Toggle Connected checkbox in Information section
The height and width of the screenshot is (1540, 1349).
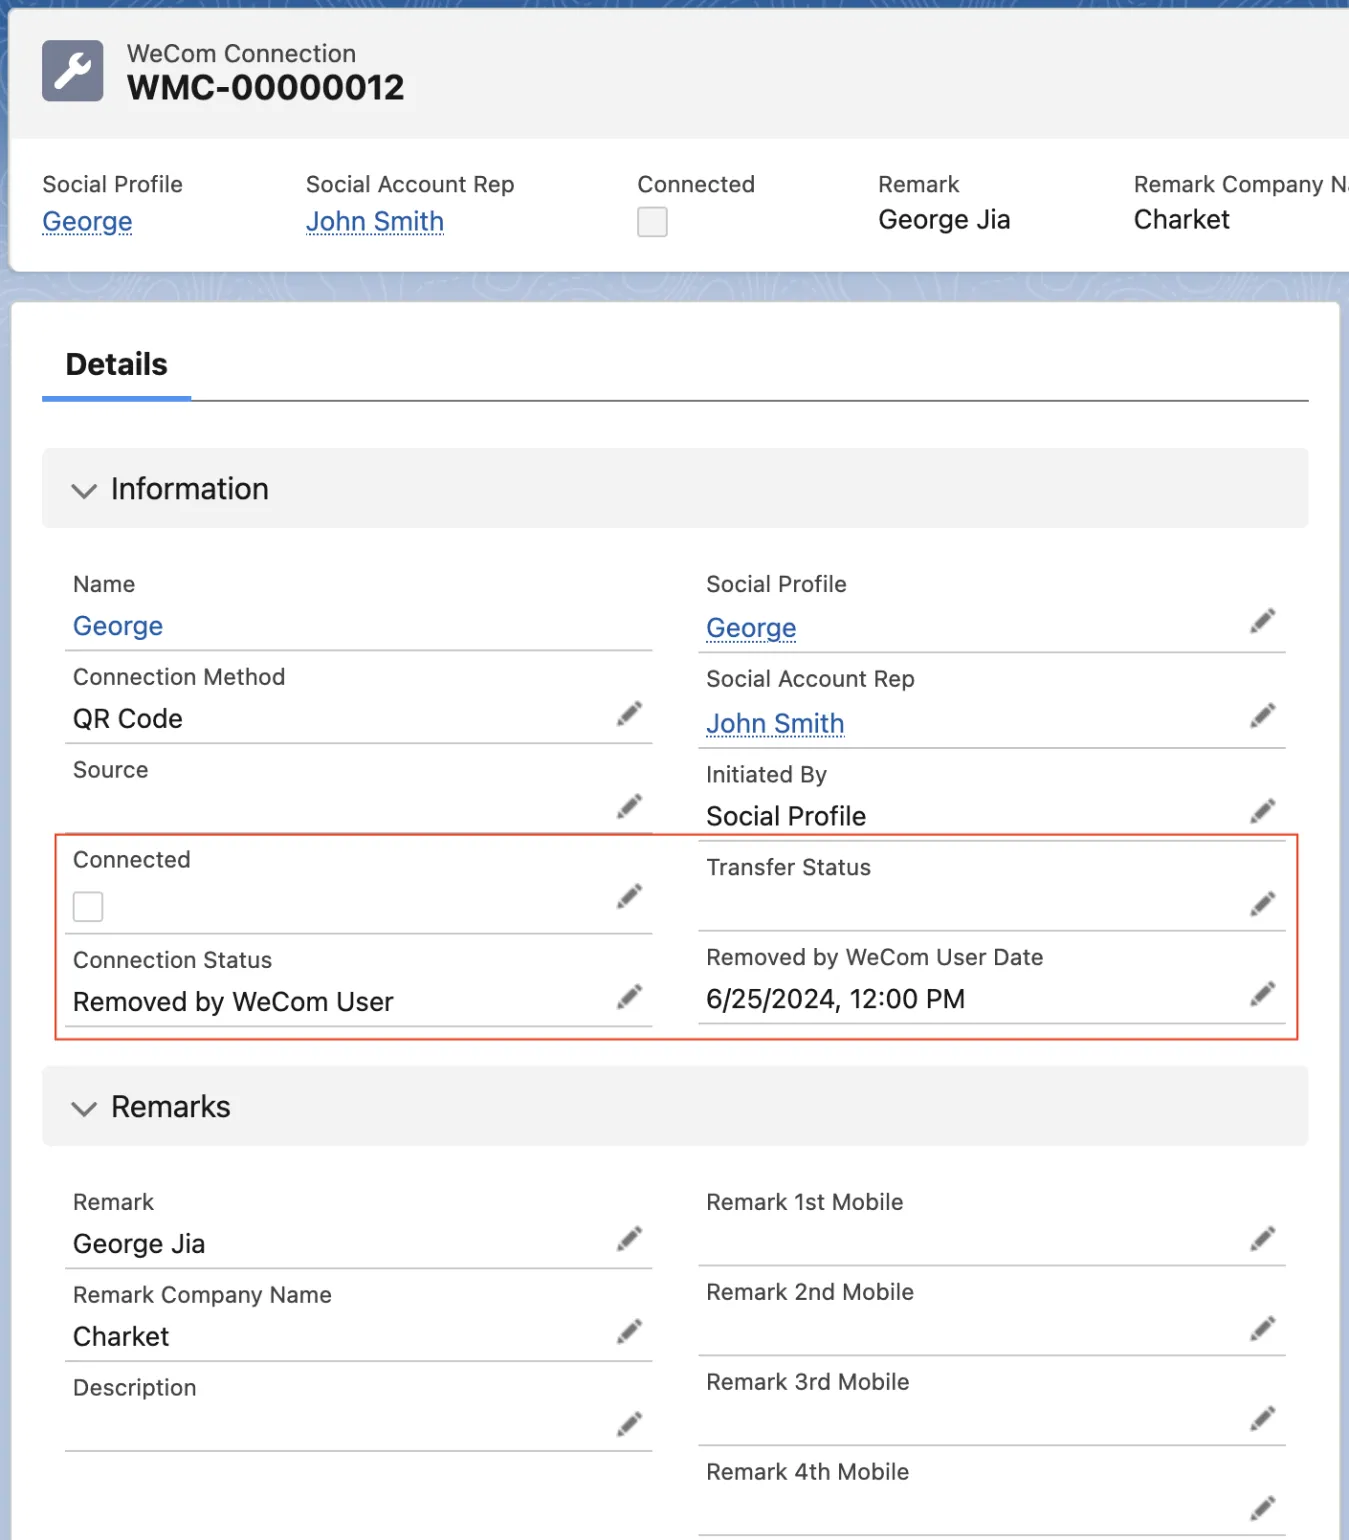tap(88, 907)
